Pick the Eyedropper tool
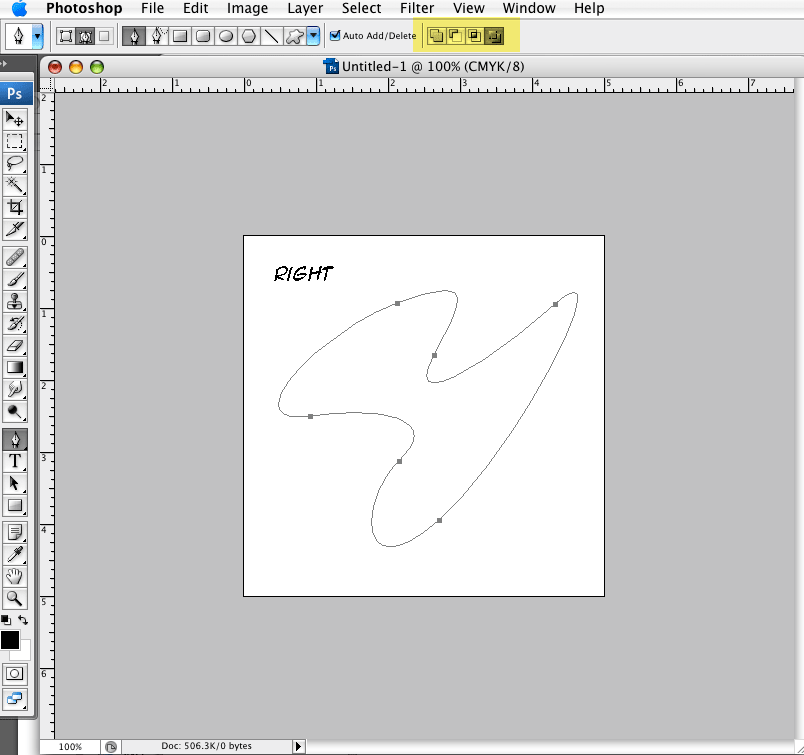Screen dimensions: 804x755 tap(14, 553)
